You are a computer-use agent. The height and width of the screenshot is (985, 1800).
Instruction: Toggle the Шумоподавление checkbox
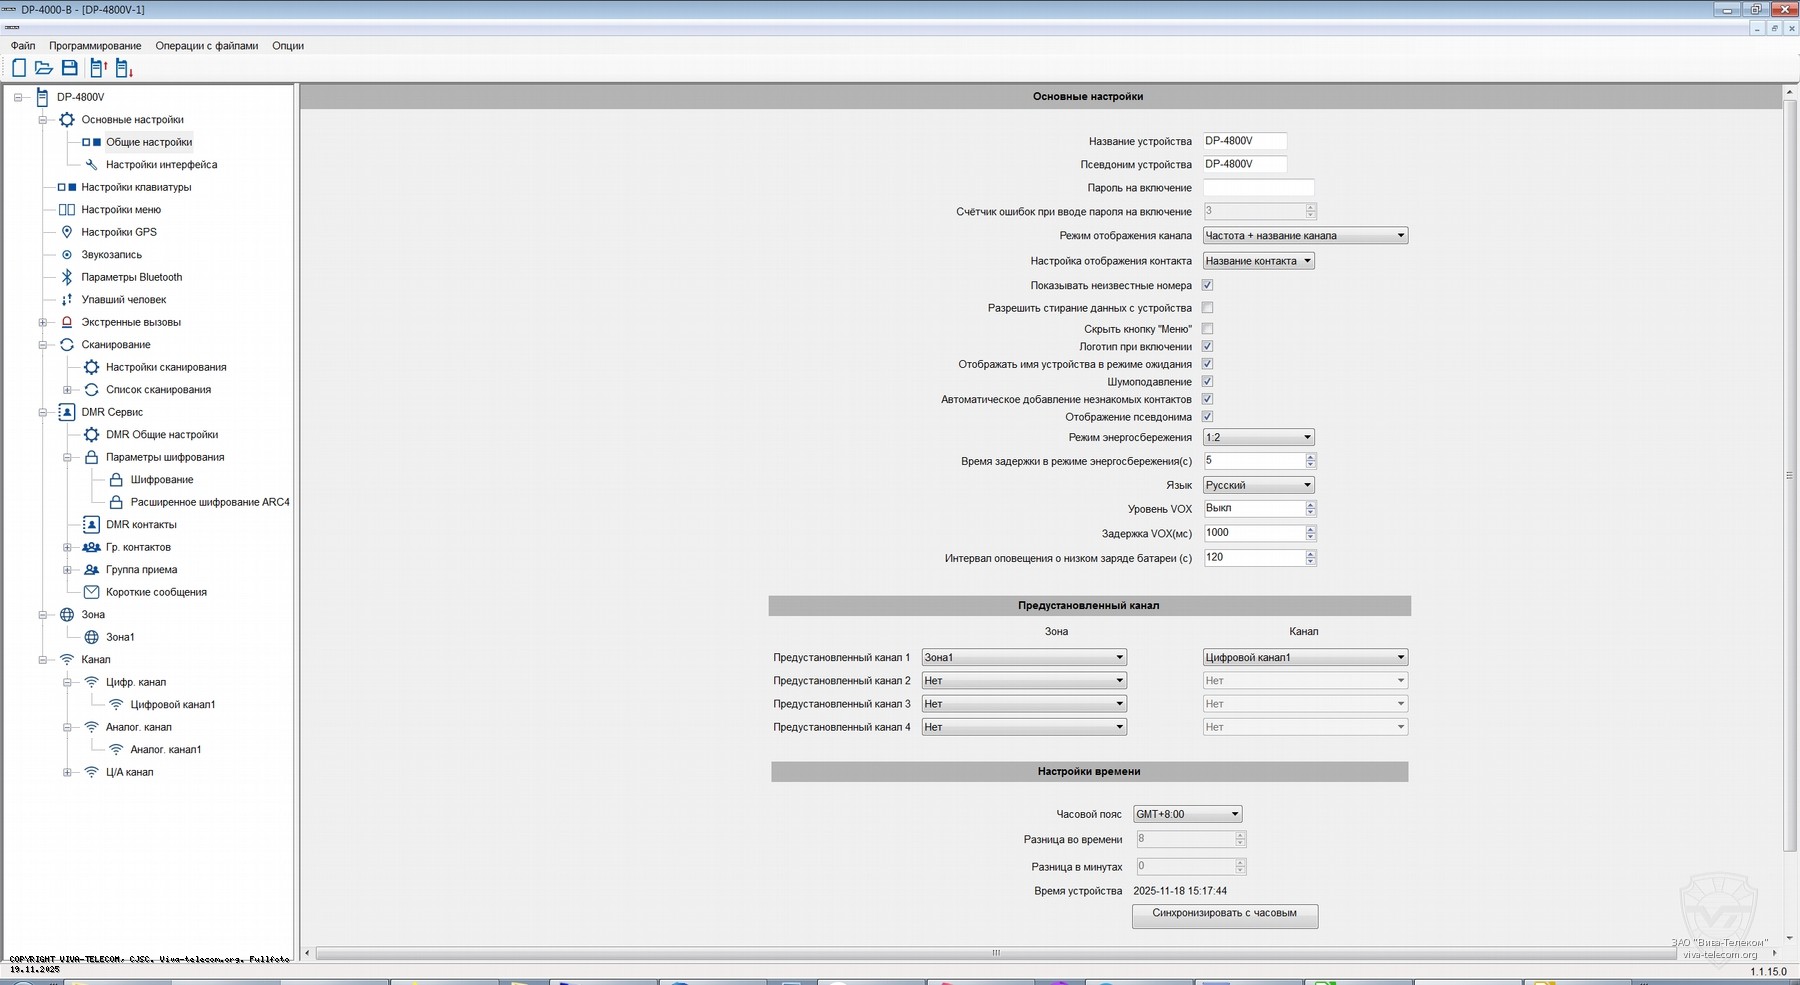[1207, 382]
